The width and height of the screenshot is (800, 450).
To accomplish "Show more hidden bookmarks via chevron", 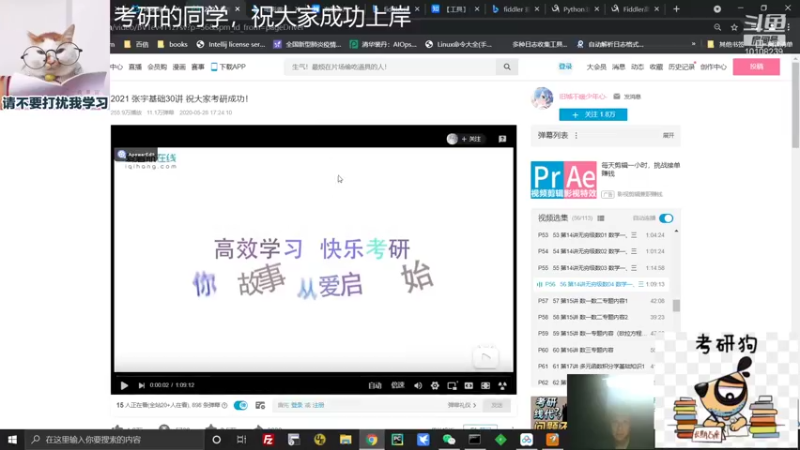I will pyautogui.click(x=693, y=44).
